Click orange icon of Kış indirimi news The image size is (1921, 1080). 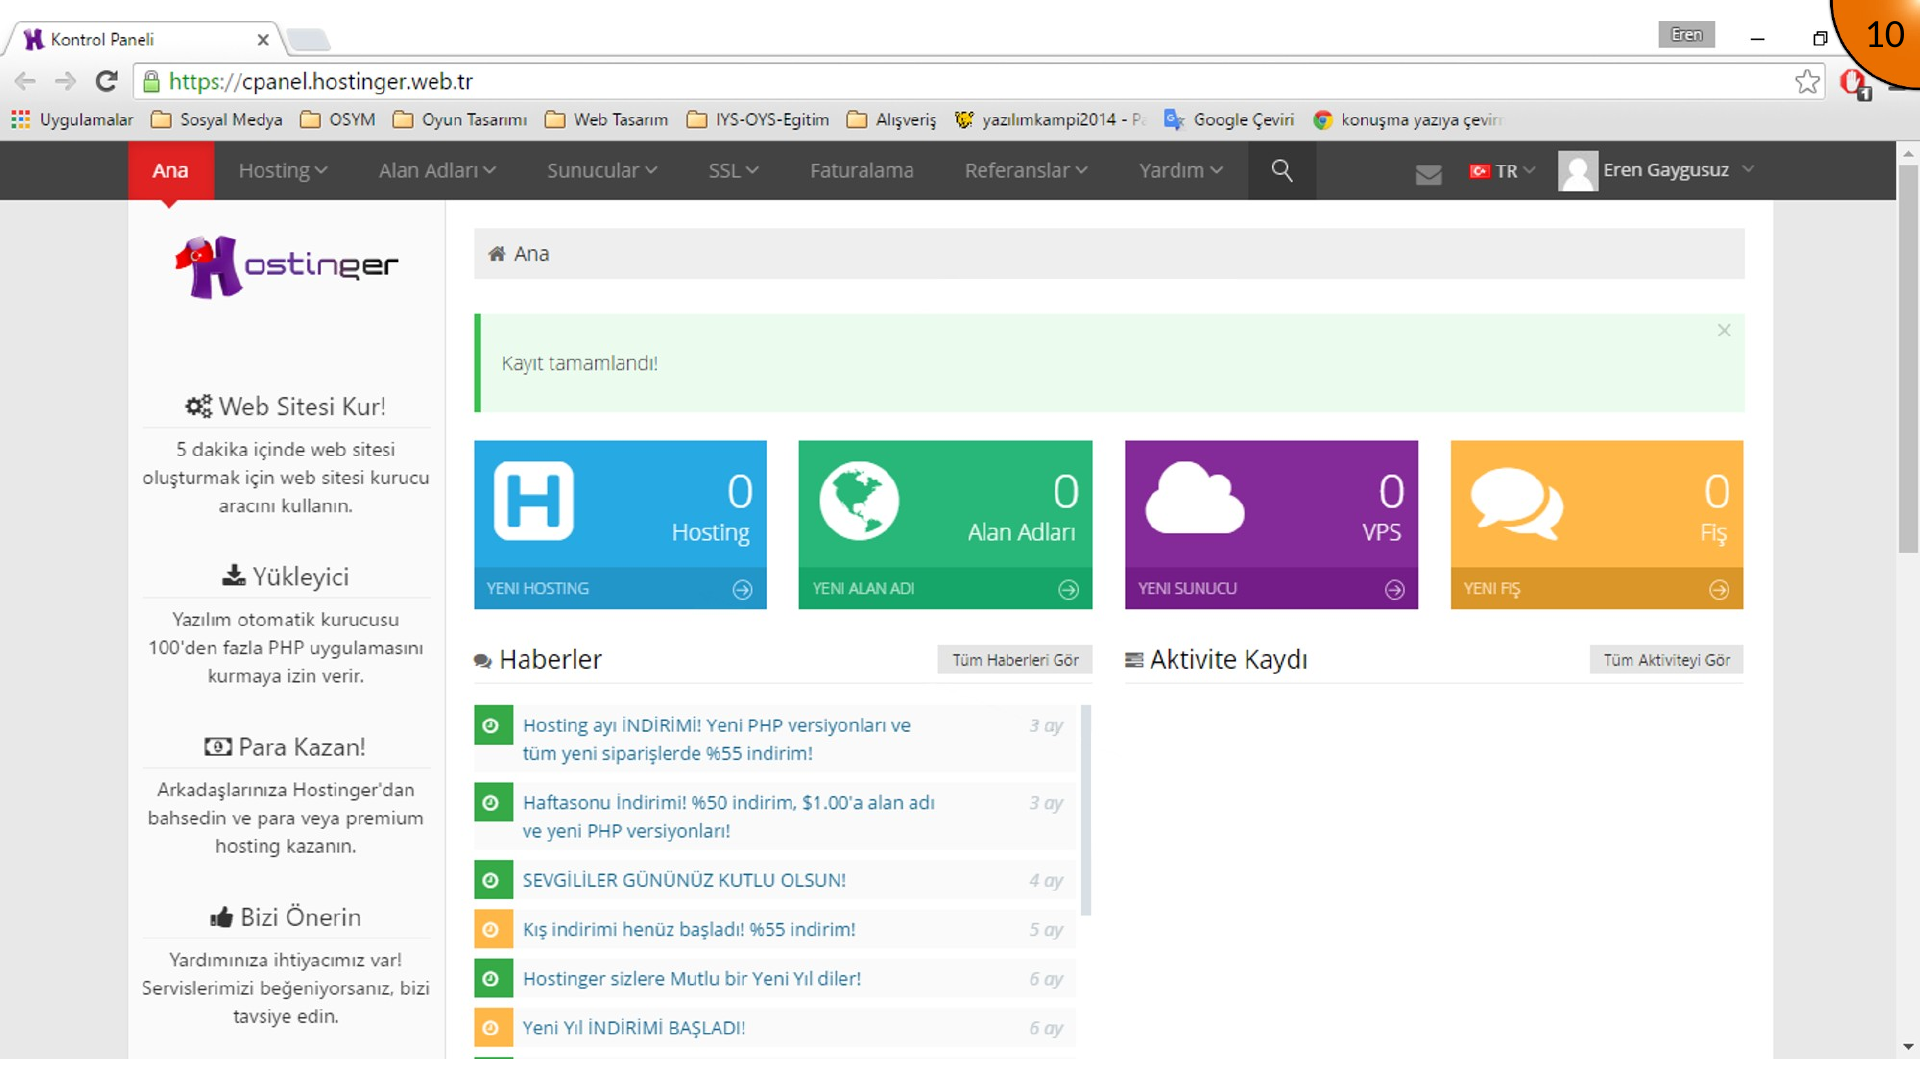click(x=492, y=930)
